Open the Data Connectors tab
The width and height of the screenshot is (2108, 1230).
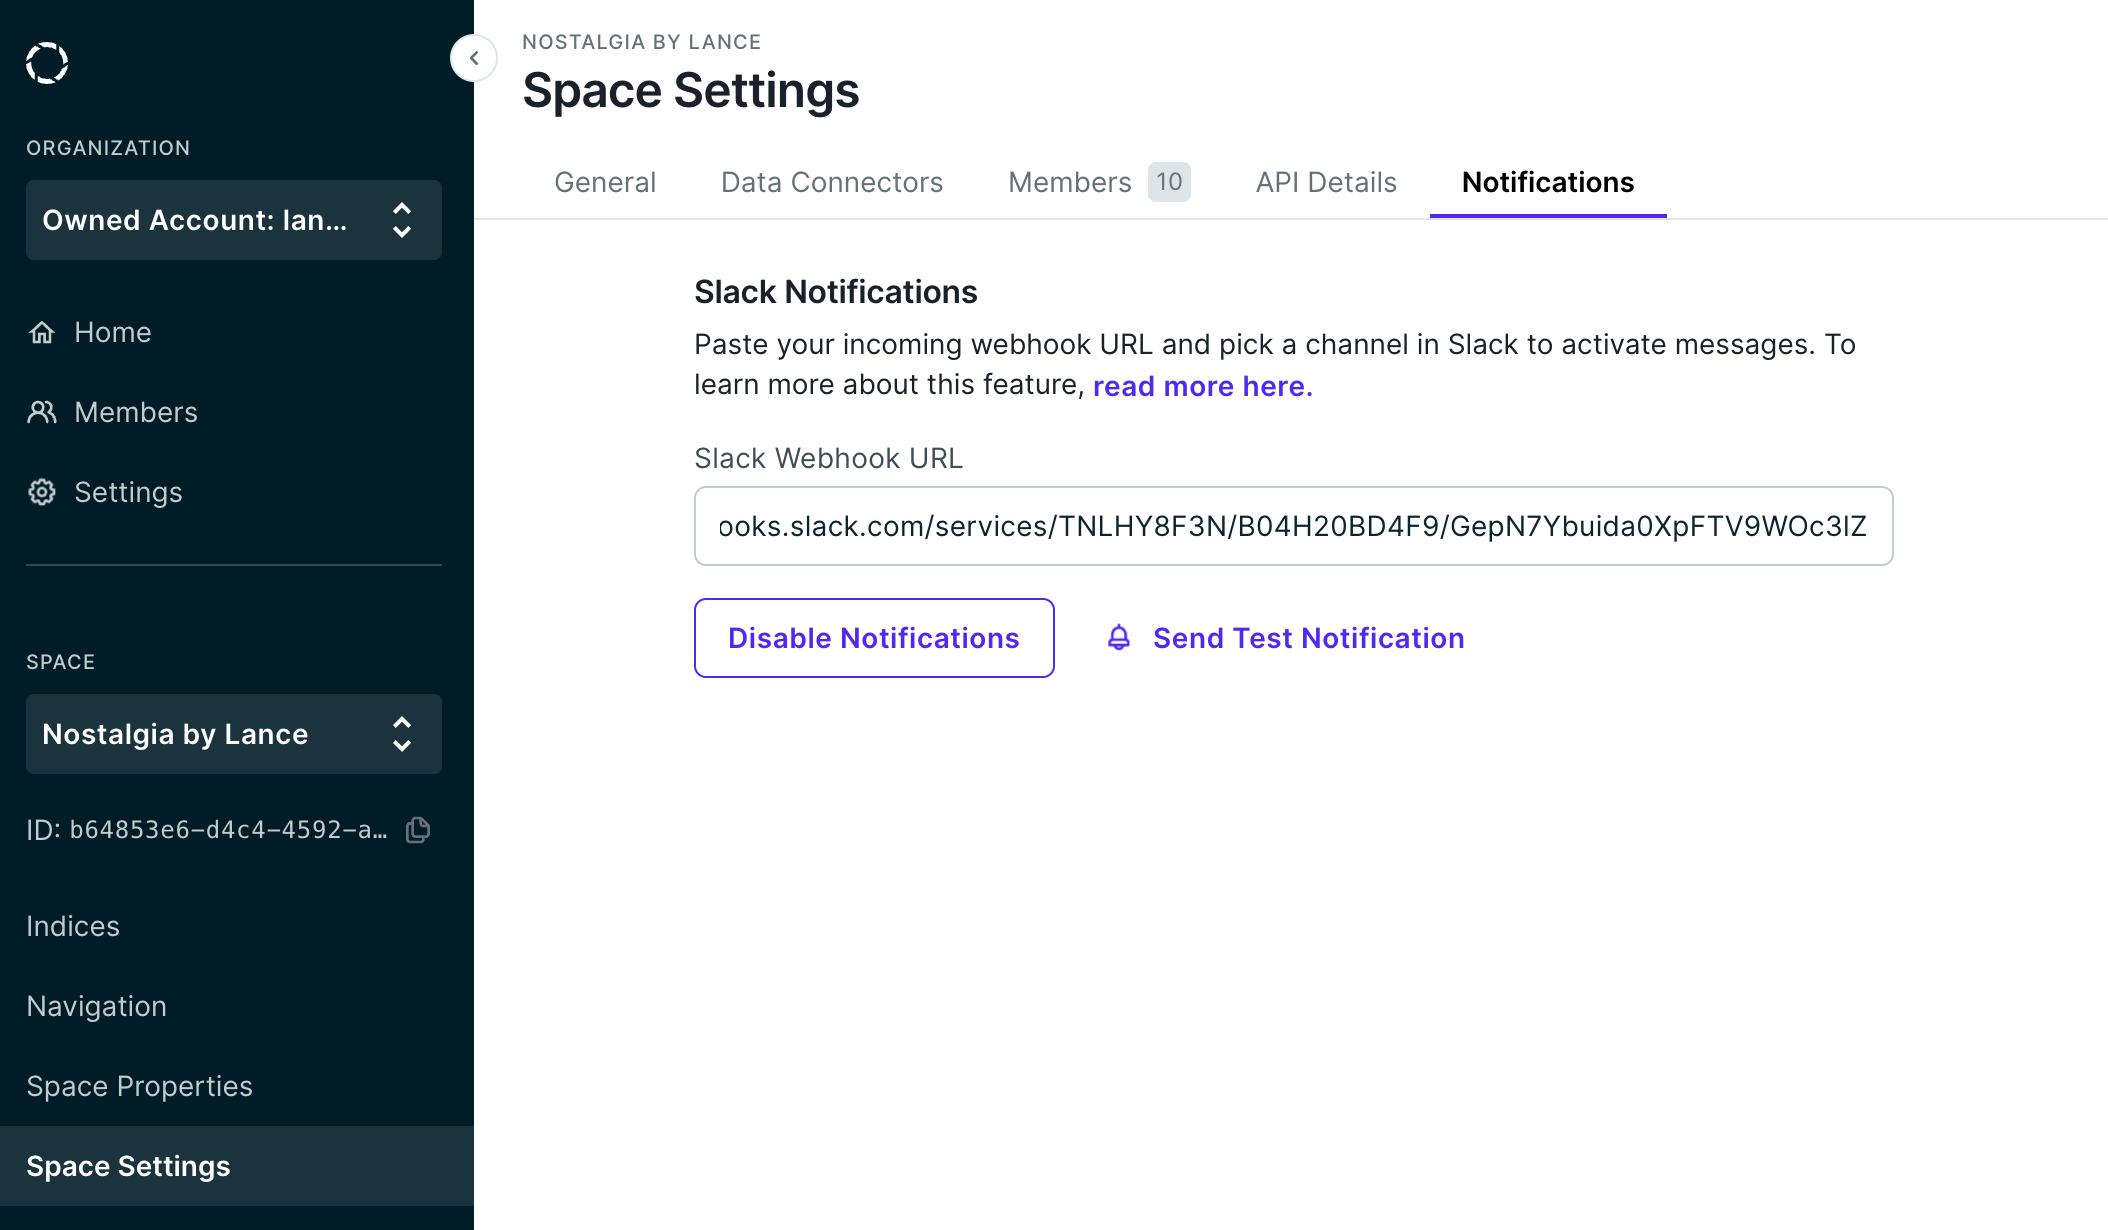point(831,182)
